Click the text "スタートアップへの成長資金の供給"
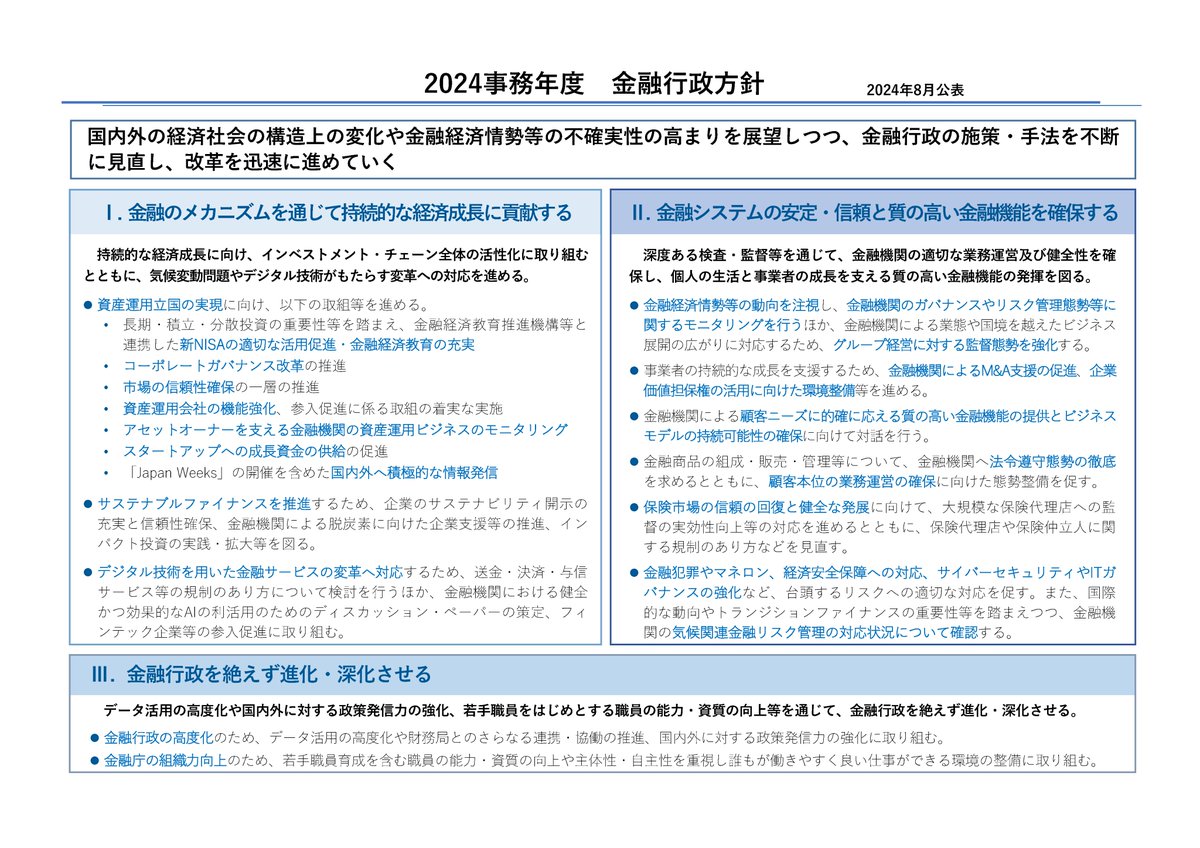 pos(235,450)
